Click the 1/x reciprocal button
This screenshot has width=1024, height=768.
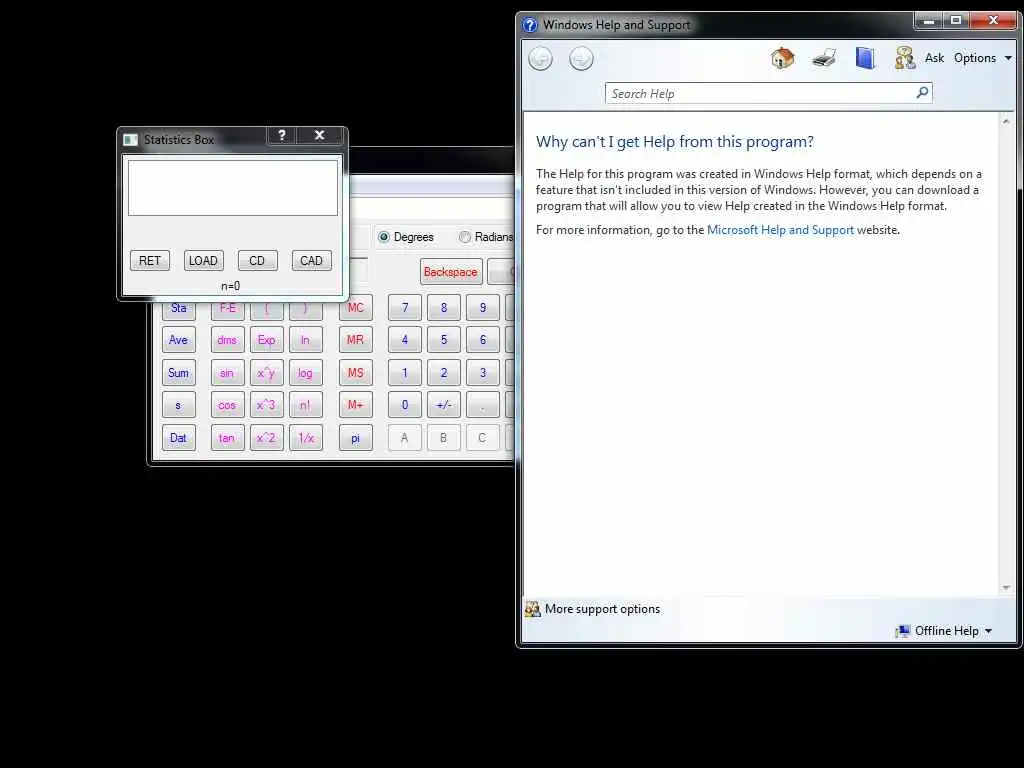(306, 438)
